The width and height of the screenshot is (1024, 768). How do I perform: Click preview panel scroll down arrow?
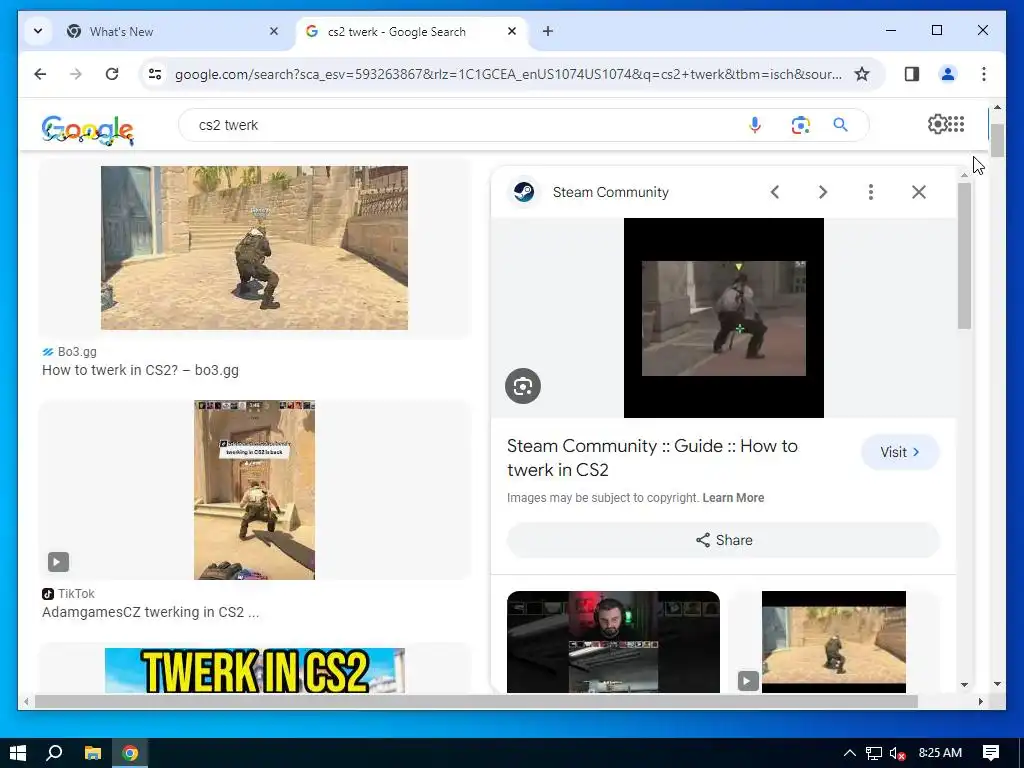click(x=965, y=684)
